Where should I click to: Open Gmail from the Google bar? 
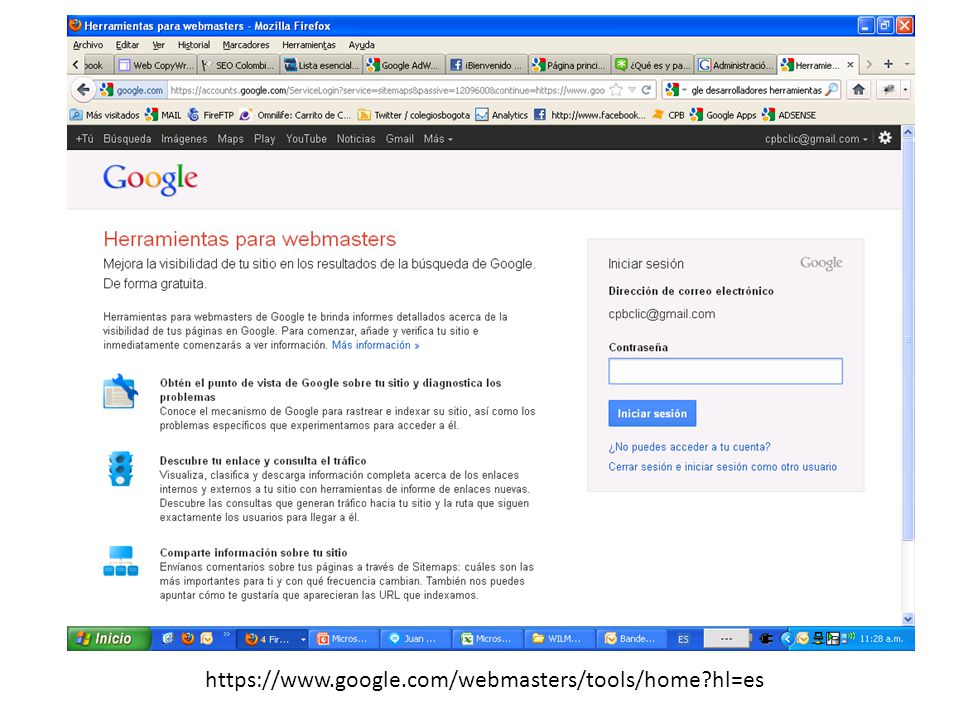[400, 139]
